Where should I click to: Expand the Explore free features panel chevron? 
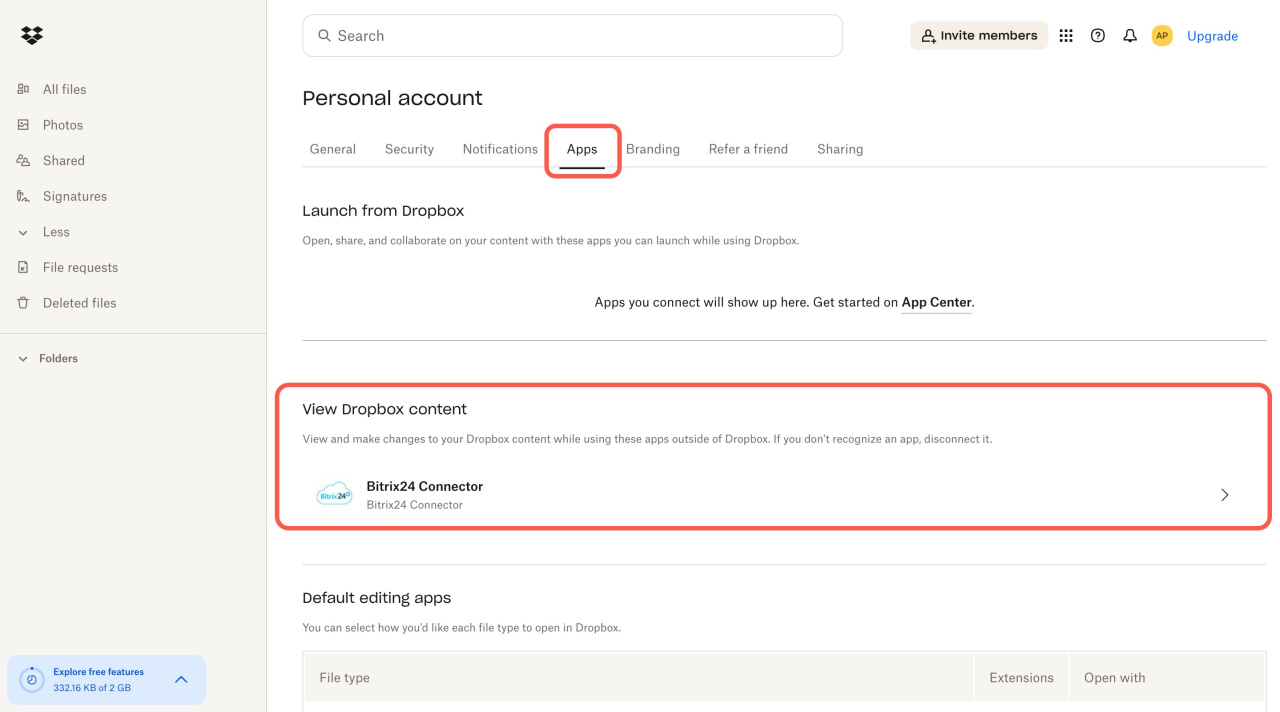(x=181, y=680)
